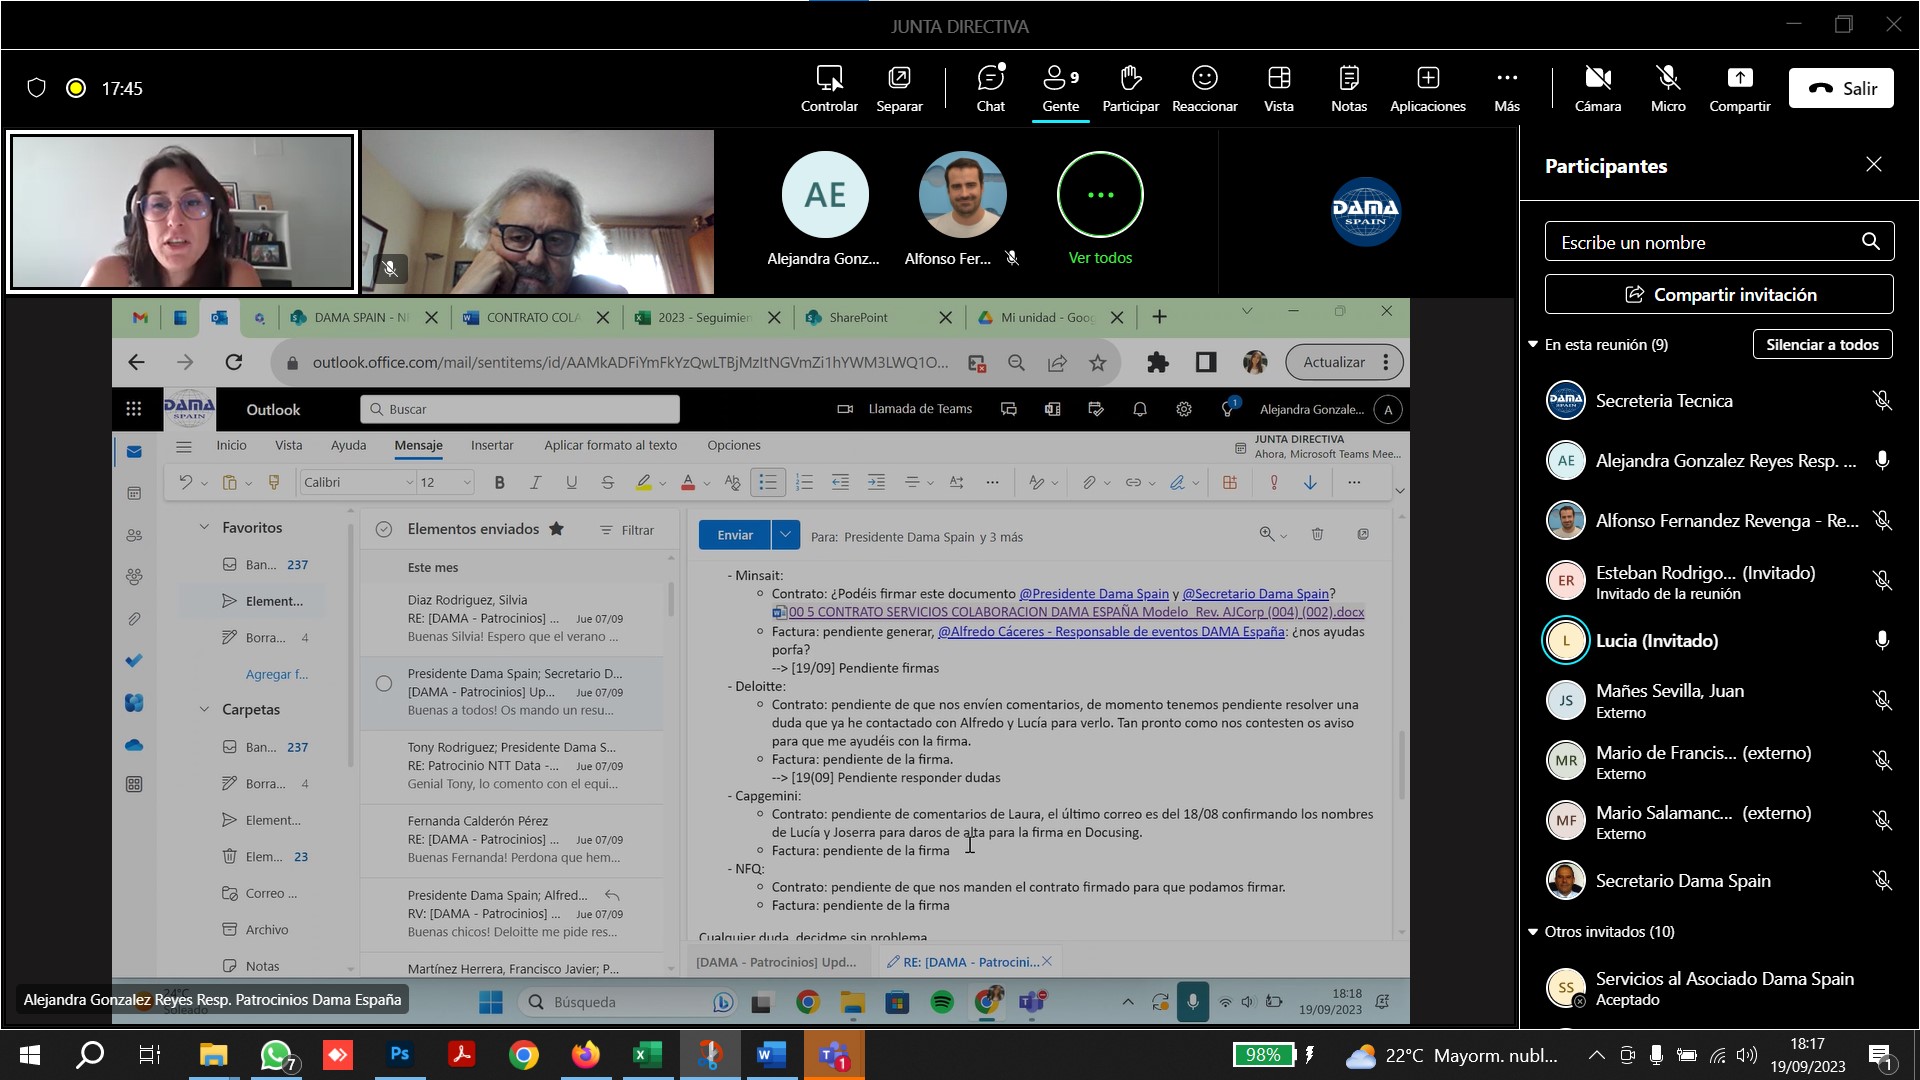Select the Mensaje ribbon tab
The width and height of the screenshot is (1920, 1080).
point(418,444)
